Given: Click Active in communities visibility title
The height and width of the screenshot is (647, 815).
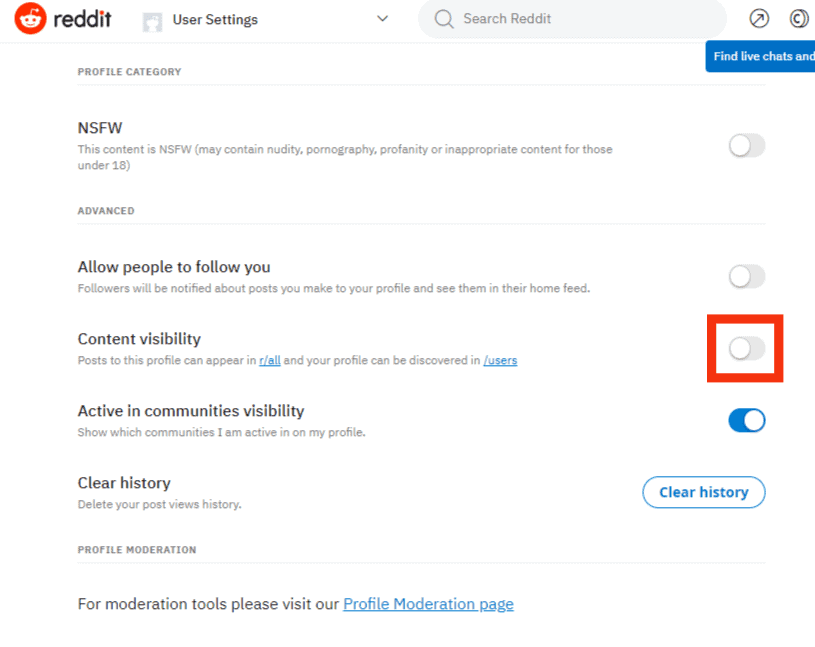Looking at the screenshot, I should coord(191,411).
